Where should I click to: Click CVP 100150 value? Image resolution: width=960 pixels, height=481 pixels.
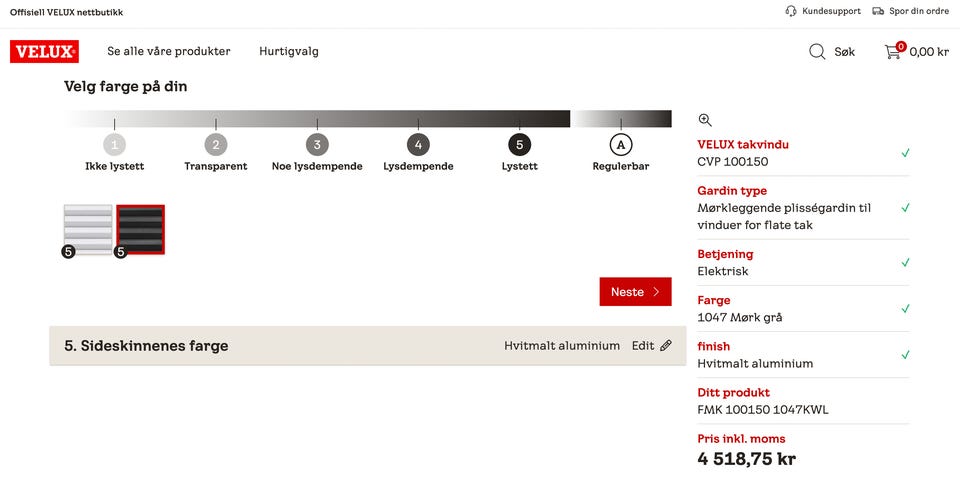tap(733, 162)
